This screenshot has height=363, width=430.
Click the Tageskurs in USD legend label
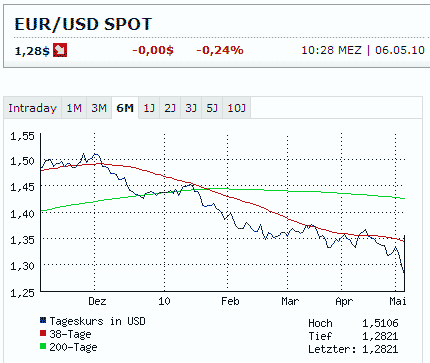point(97,321)
